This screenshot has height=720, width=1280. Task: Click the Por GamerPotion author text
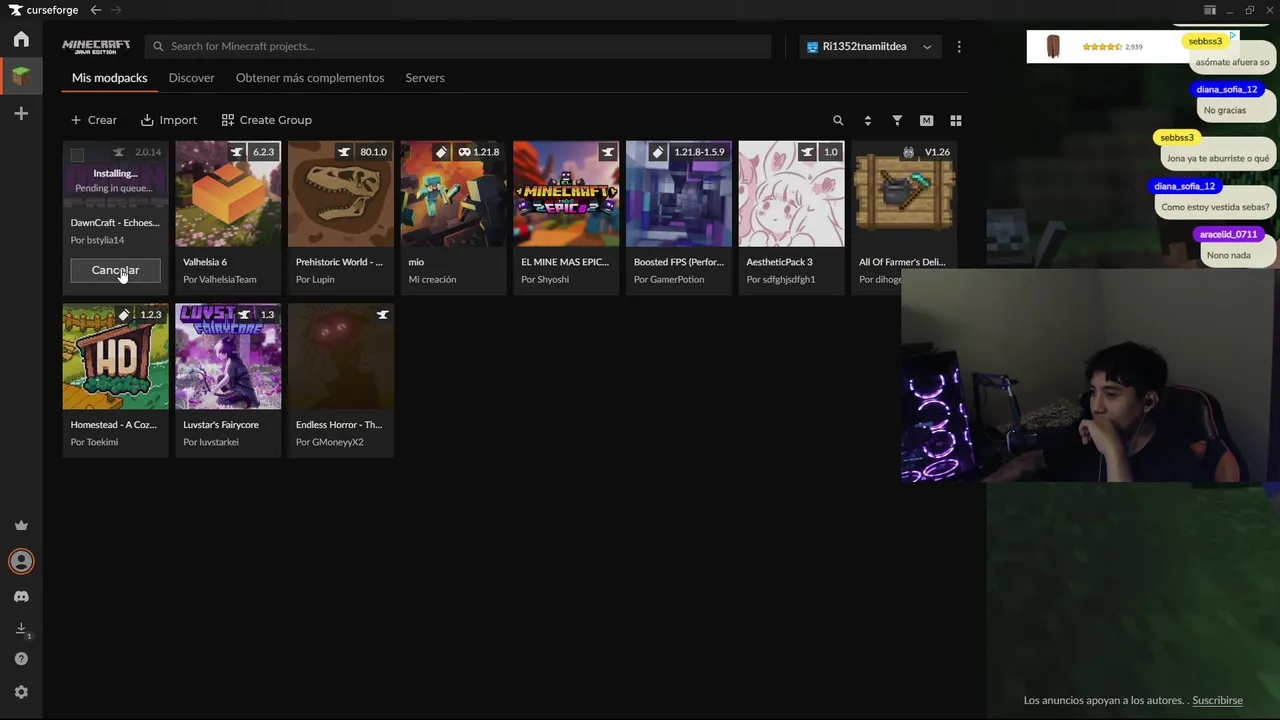pyautogui.click(x=669, y=280)
